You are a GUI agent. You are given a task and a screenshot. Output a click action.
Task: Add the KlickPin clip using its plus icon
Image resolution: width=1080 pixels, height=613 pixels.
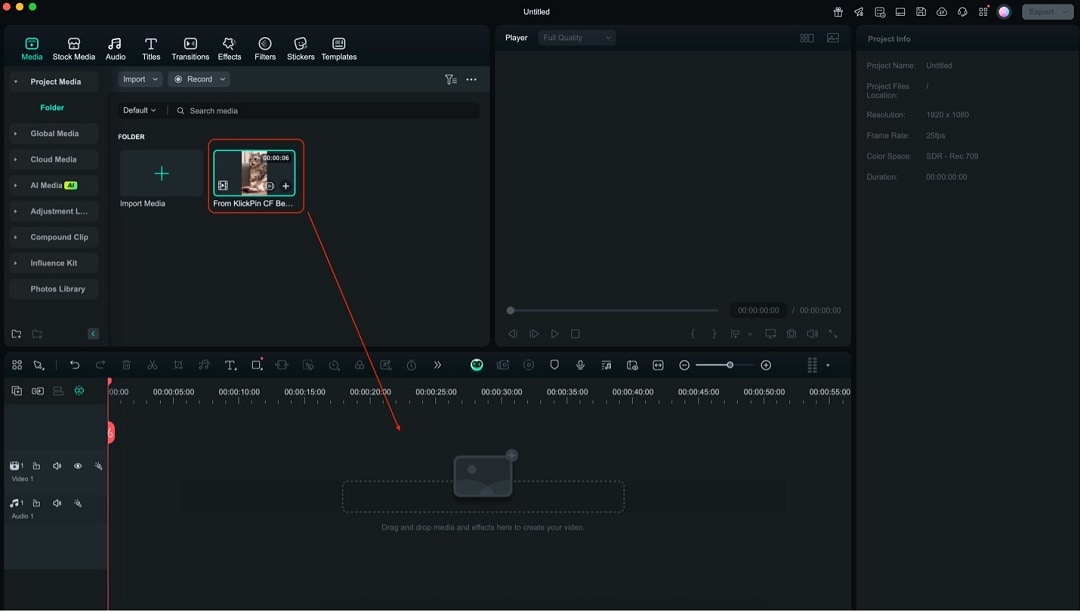click(x=286, y=186)
